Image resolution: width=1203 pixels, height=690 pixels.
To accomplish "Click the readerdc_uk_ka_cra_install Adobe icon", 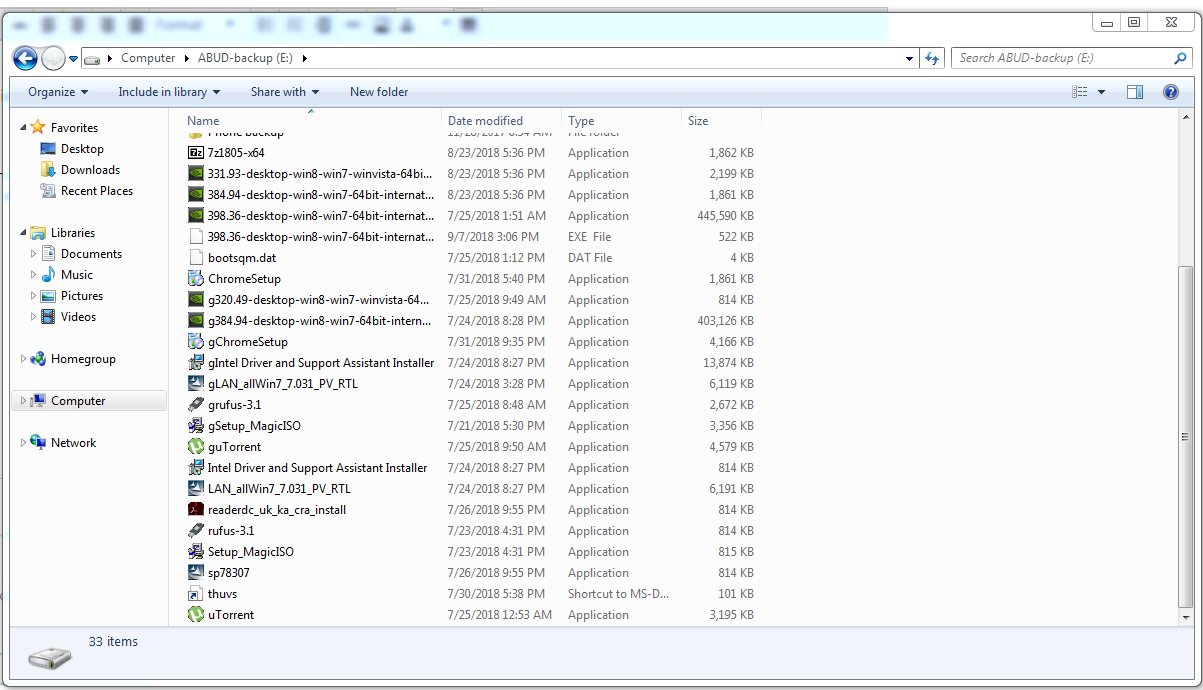I will pos(196,510).
